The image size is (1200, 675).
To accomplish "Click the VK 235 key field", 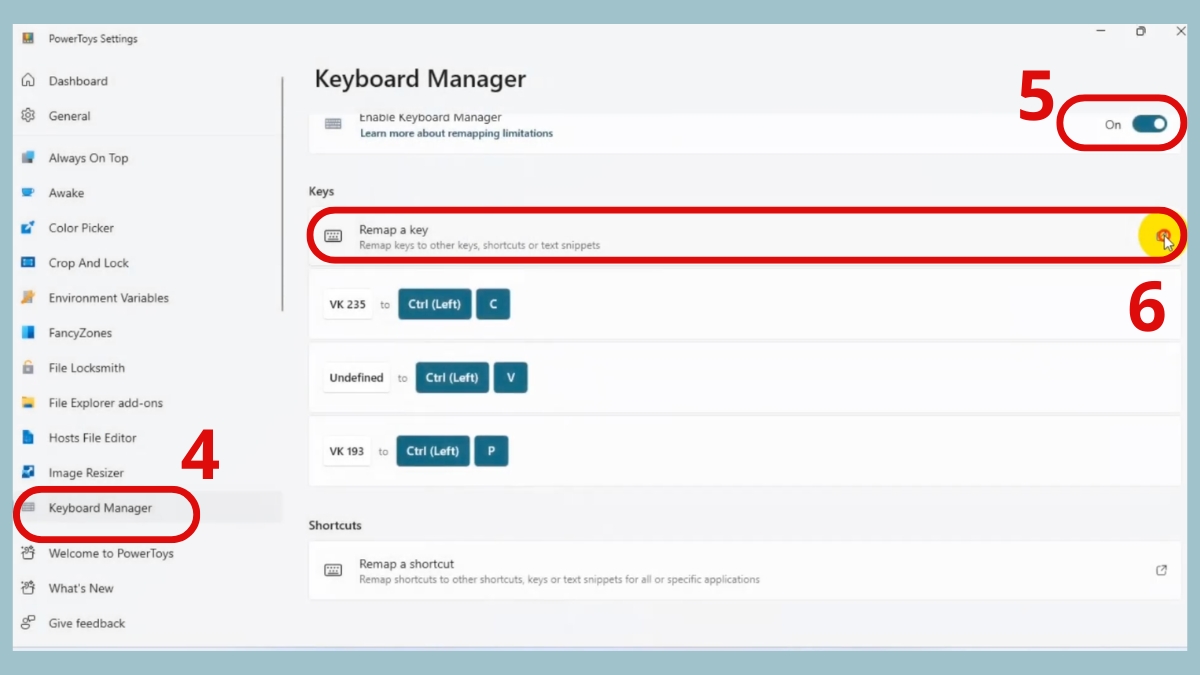I will pyautogui.click(x=347, y=304).
